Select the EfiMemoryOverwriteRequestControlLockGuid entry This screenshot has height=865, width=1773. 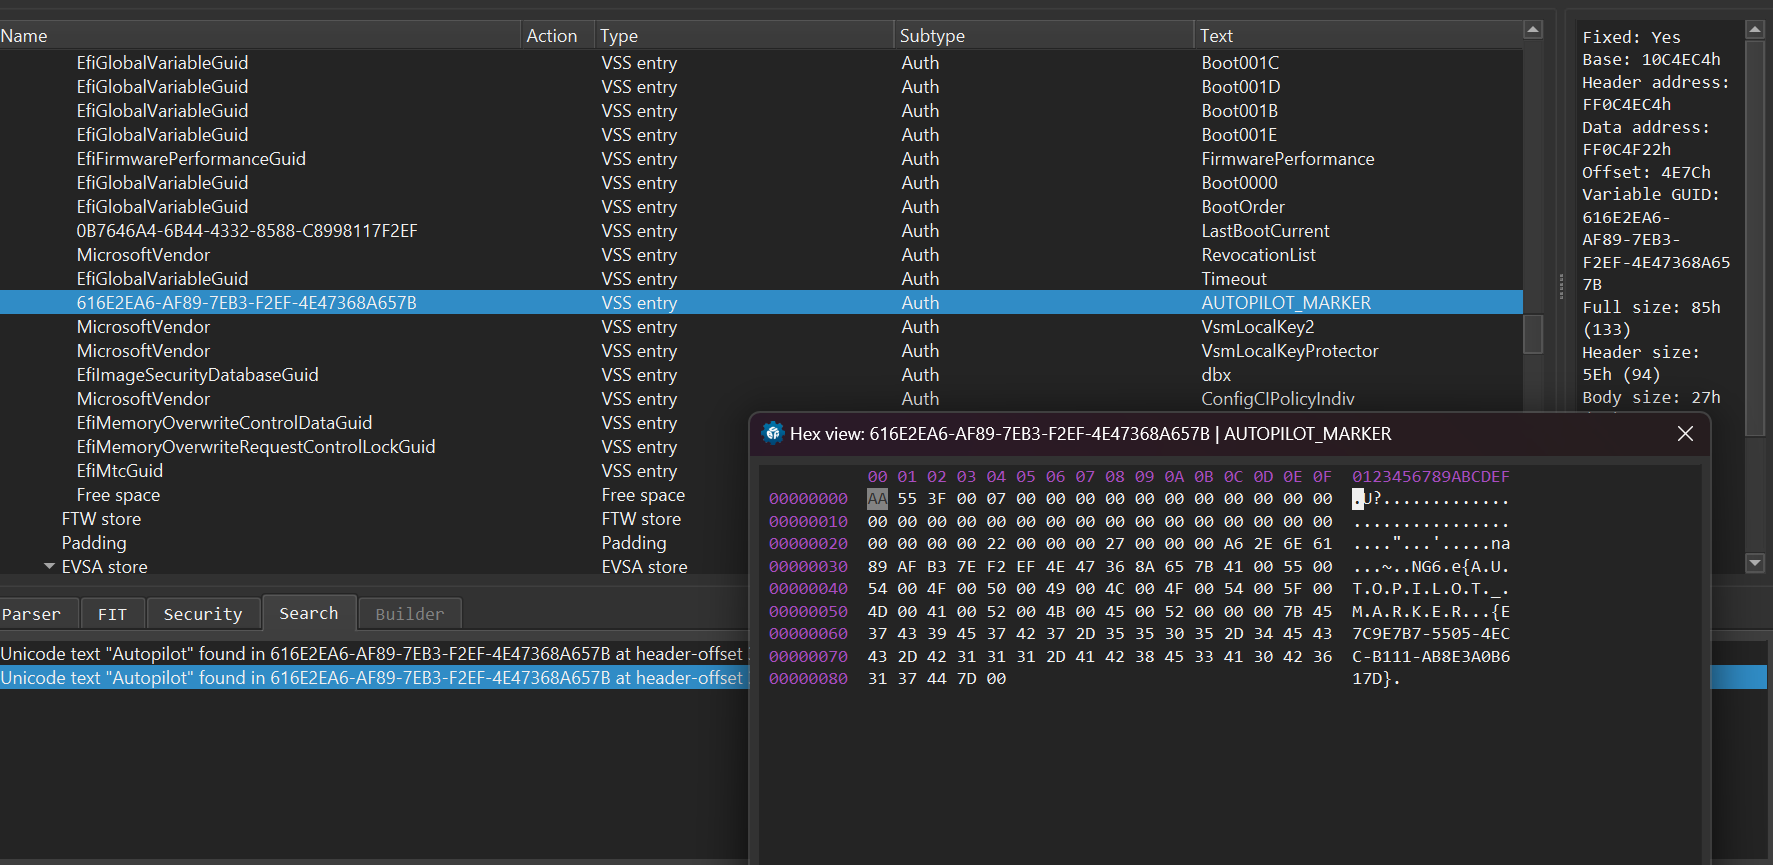click(x=256, y=446)
